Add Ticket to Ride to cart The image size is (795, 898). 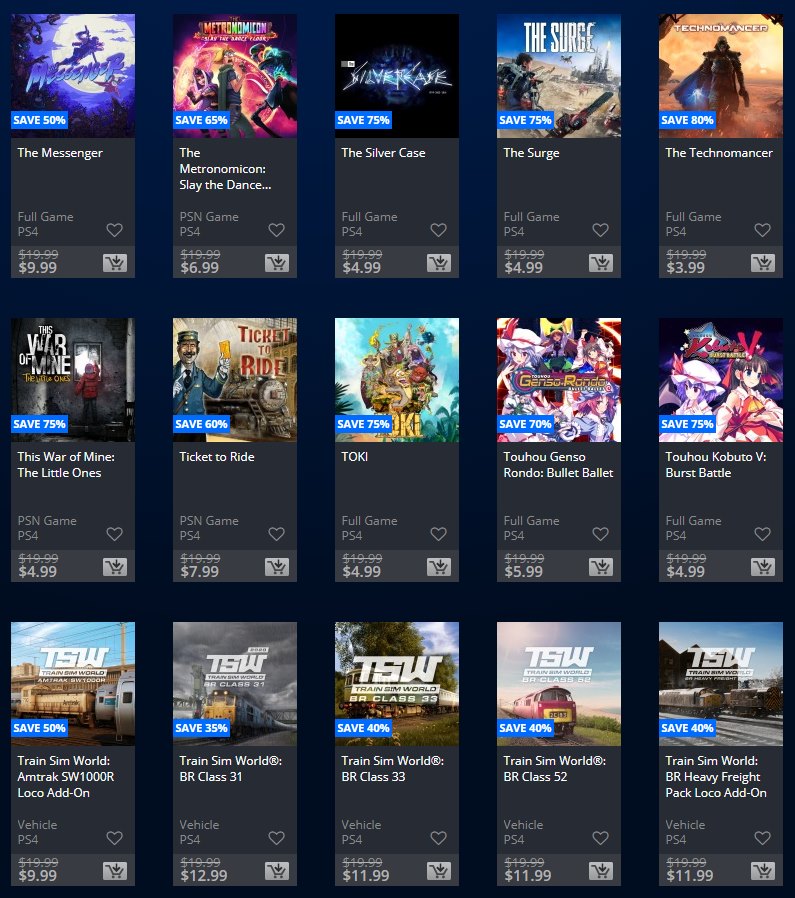tap(277, 567)
